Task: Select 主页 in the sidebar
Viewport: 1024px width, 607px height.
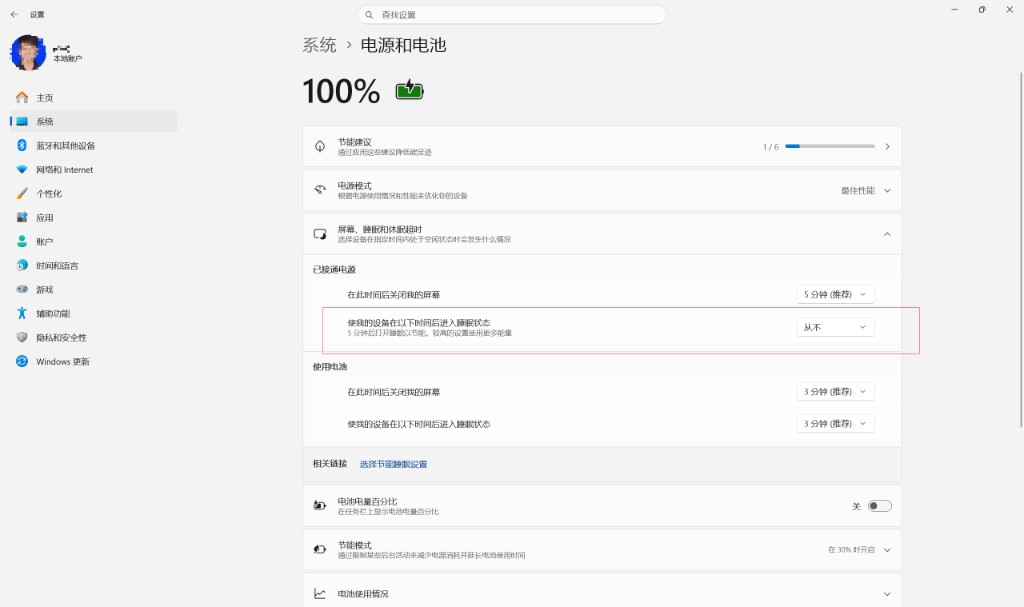Action: 94,97
